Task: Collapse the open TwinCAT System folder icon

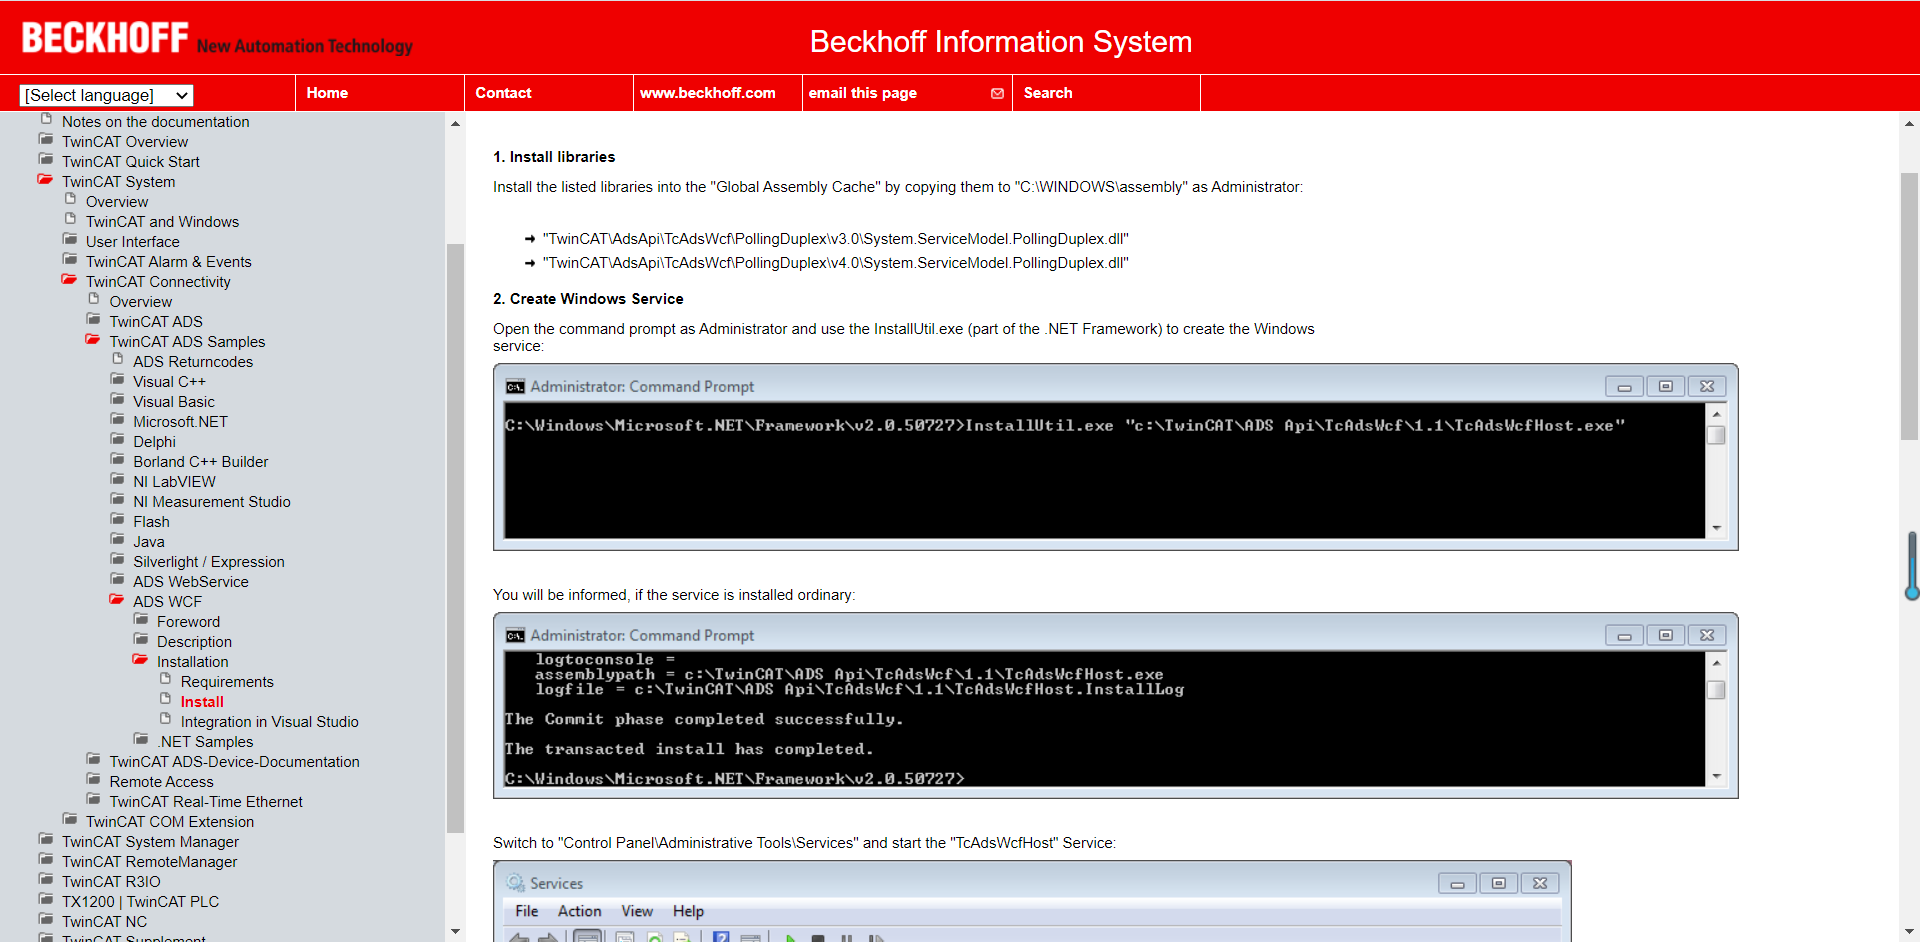Action: pyautogui.click(x=45, y=179)
